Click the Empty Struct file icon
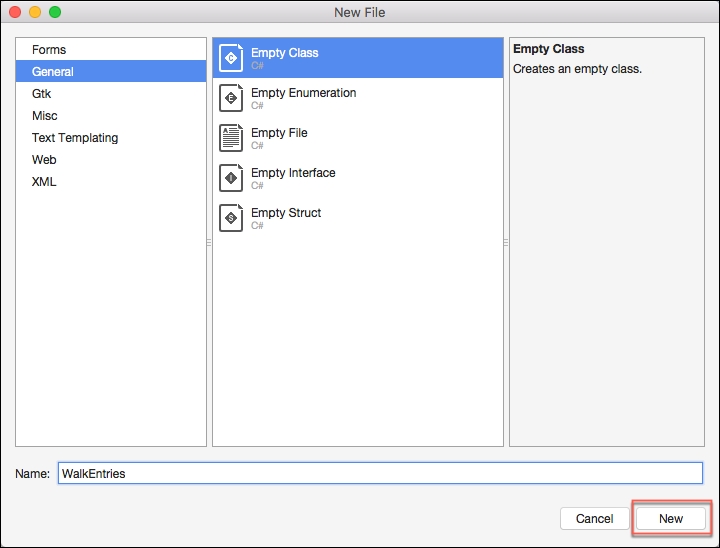This screenshot has height=548, width=720. tap(231, 218)
